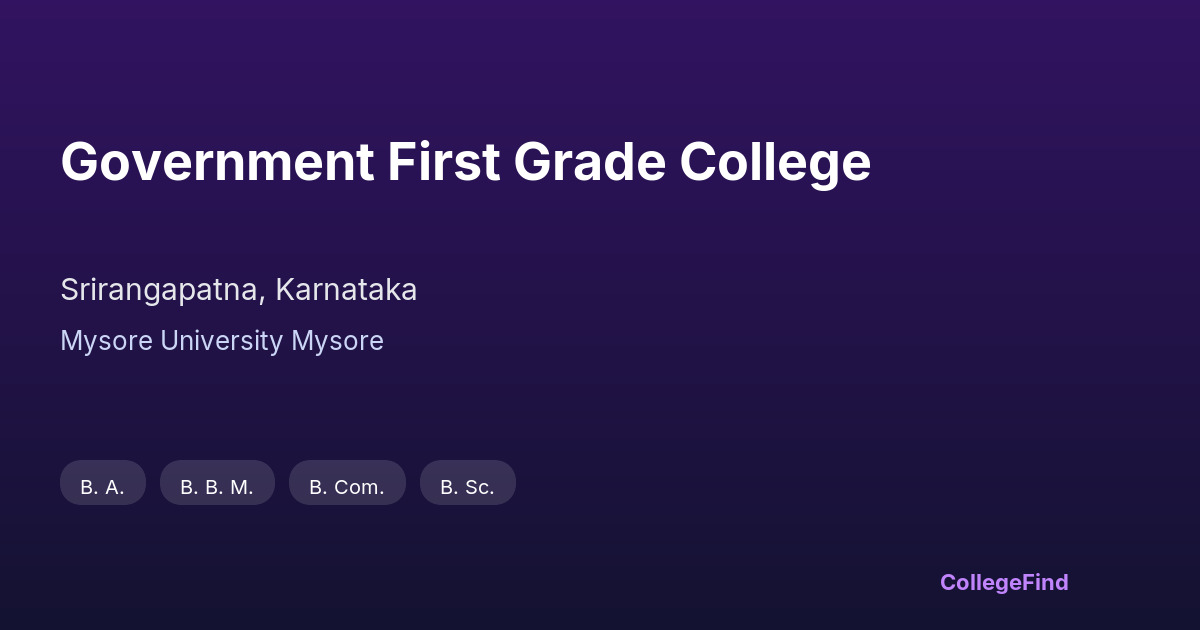The width and height of the screenshot is (1200, 630).
Task: Pick the B. Sc. course tag
Action: click(468, 483)
